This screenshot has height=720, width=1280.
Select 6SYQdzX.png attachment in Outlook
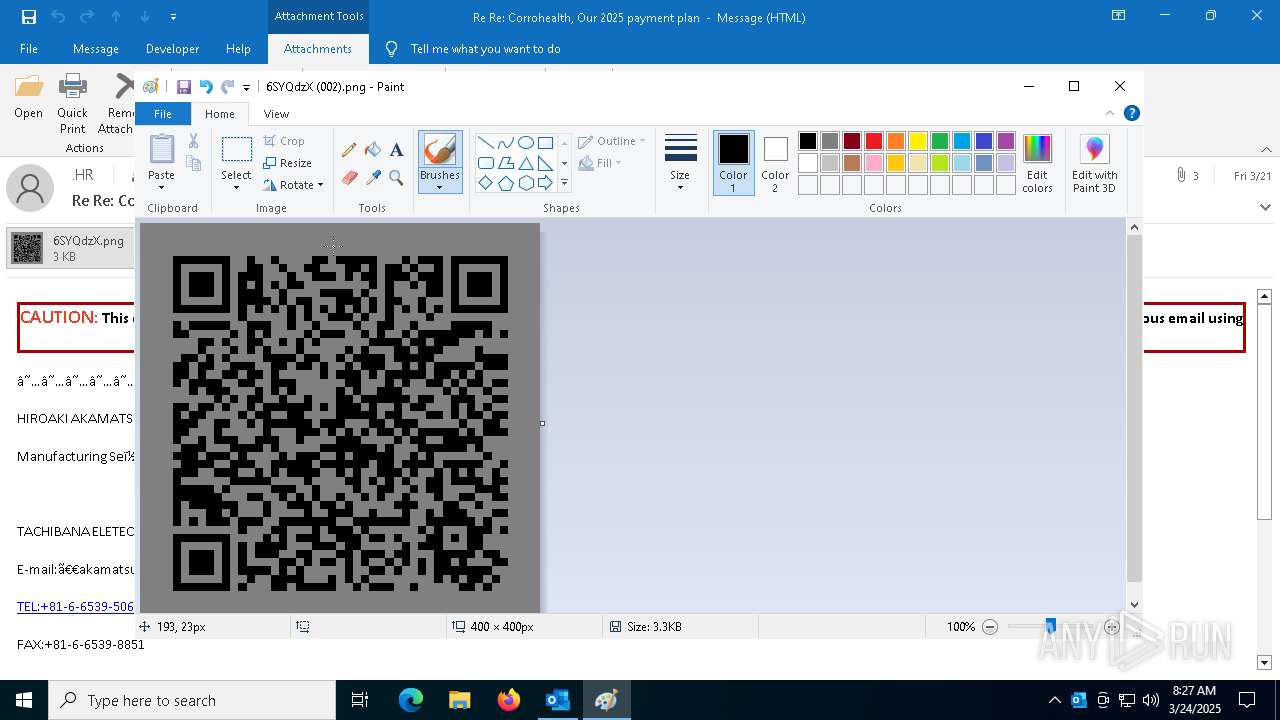[69, 248]
